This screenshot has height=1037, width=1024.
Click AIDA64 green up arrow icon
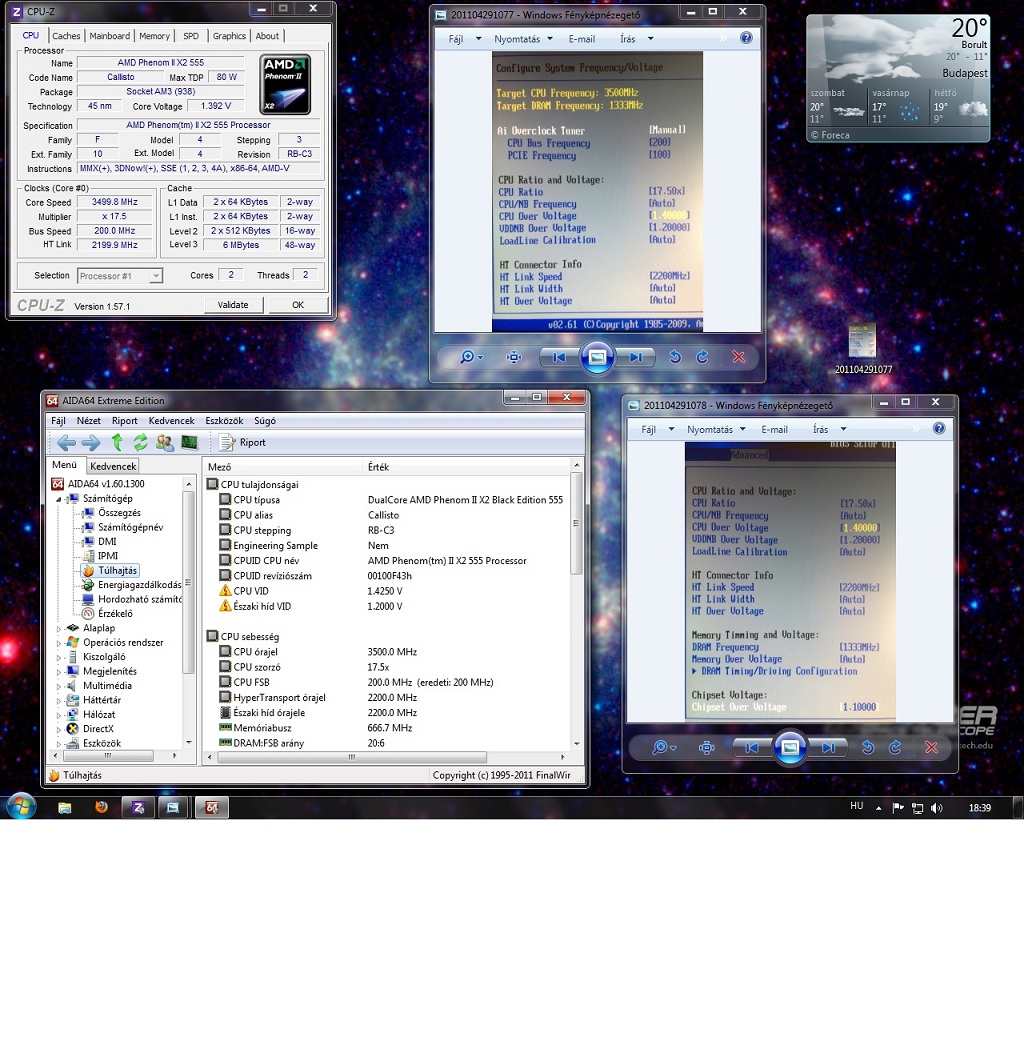point(117,442)
